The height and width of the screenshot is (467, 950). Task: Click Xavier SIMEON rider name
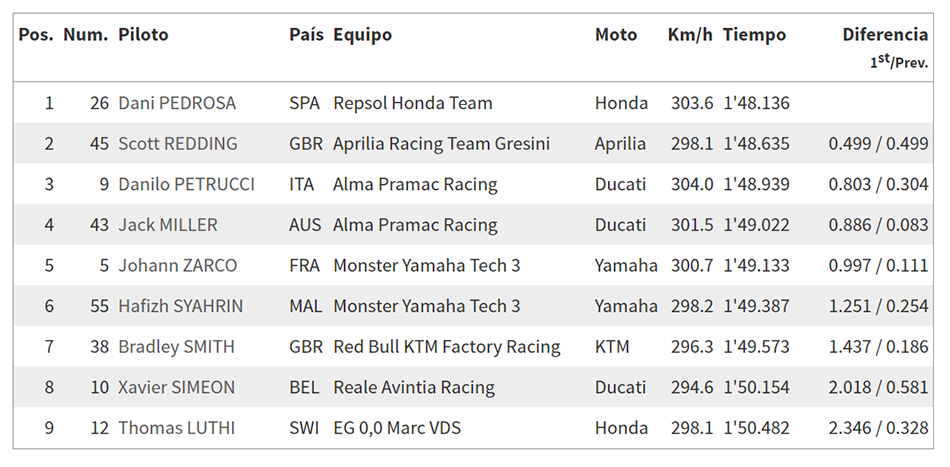tap(176, 388)
